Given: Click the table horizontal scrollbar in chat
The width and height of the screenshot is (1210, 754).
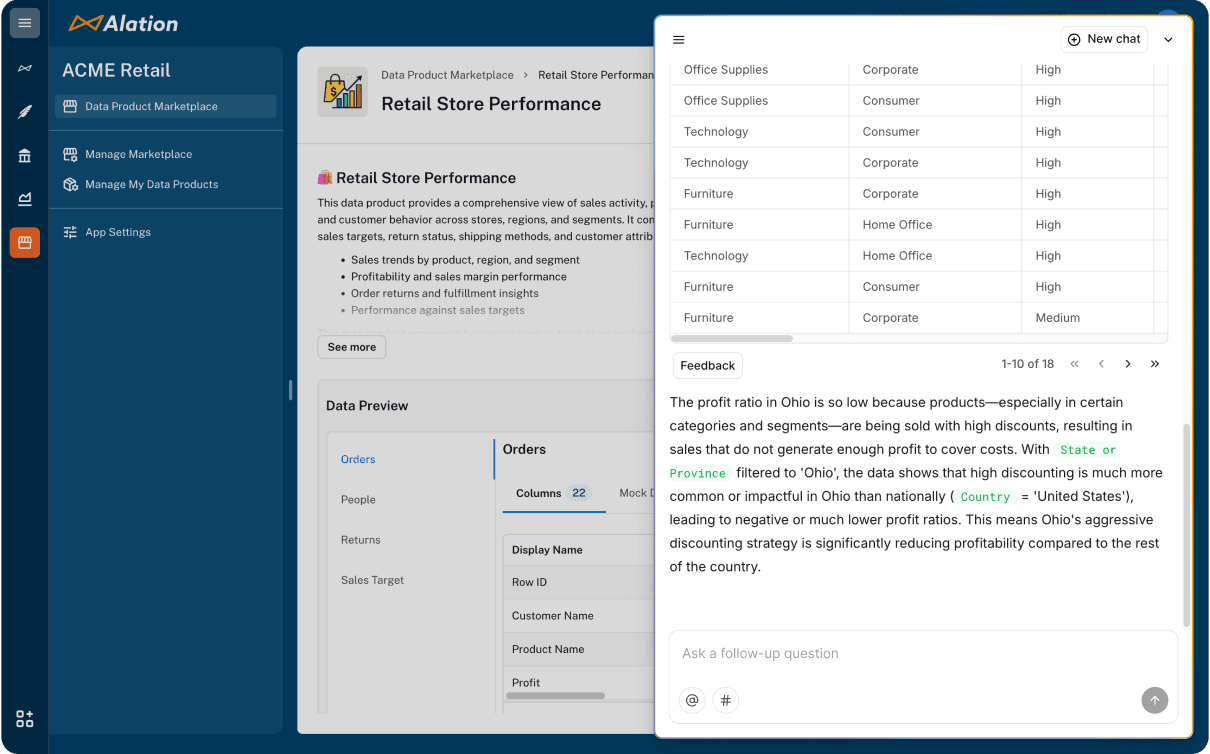Looking at the screenshot, I should coord(732,339).
